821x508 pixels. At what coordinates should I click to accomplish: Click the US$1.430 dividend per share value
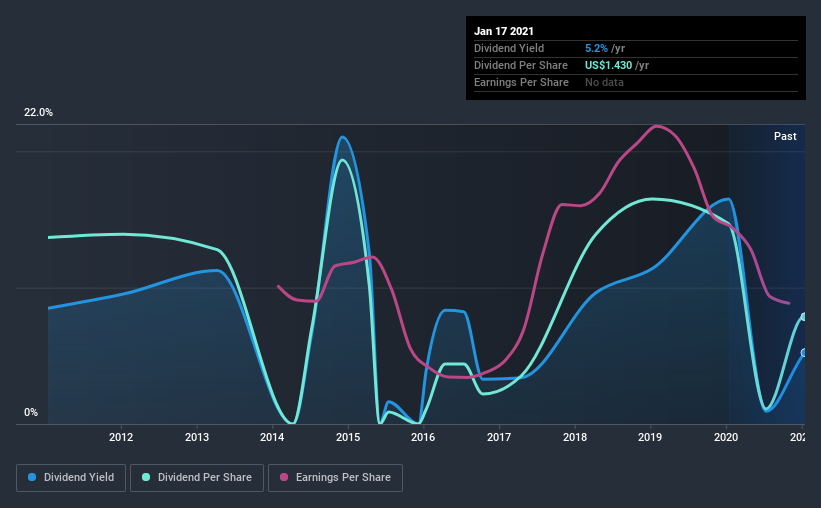pyautogui.click(x=608, y=65)
